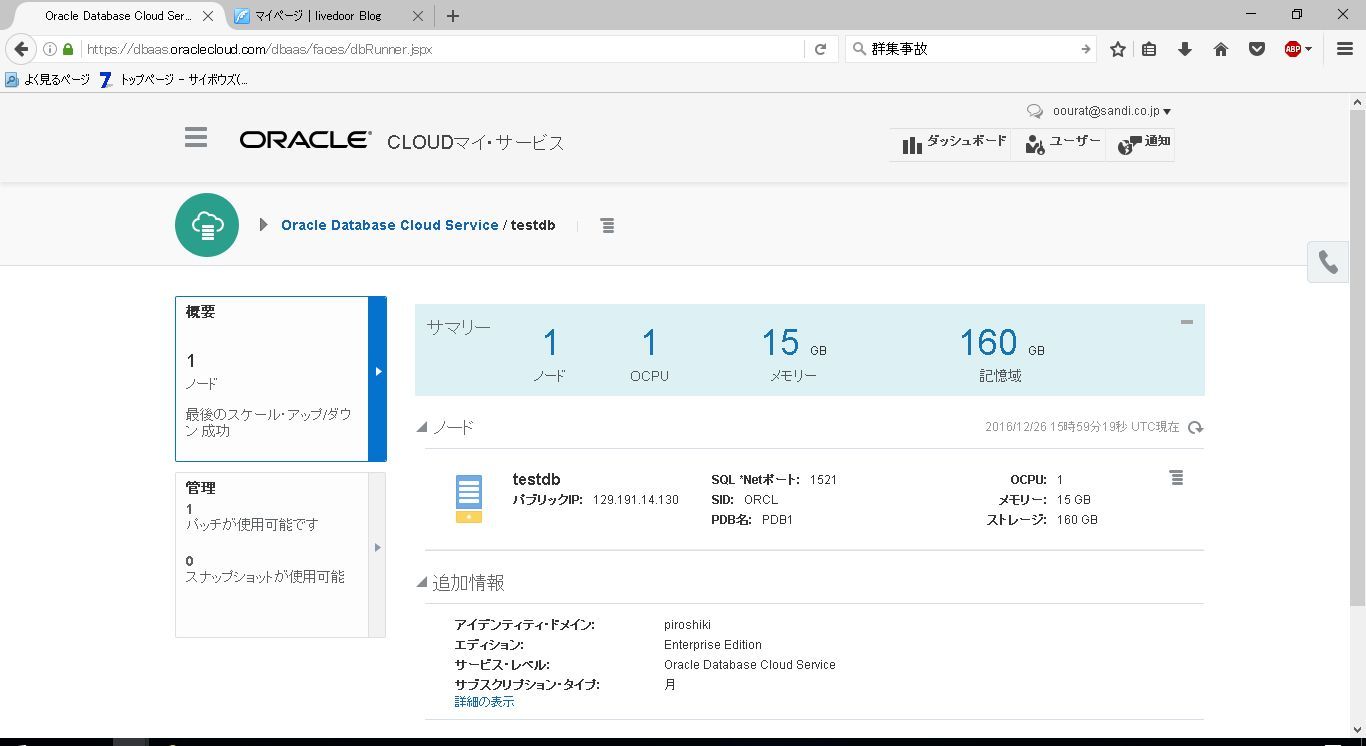Click the piroshiki identity domain value
This screenshot has width=1366, height=746.
point(687,625)
